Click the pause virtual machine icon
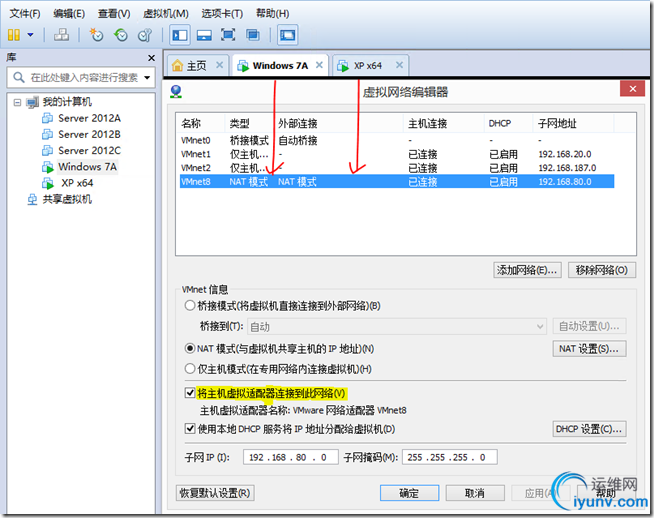Image resolution: width=654 pixels, height=518 pixels. [x=14, y=35]
